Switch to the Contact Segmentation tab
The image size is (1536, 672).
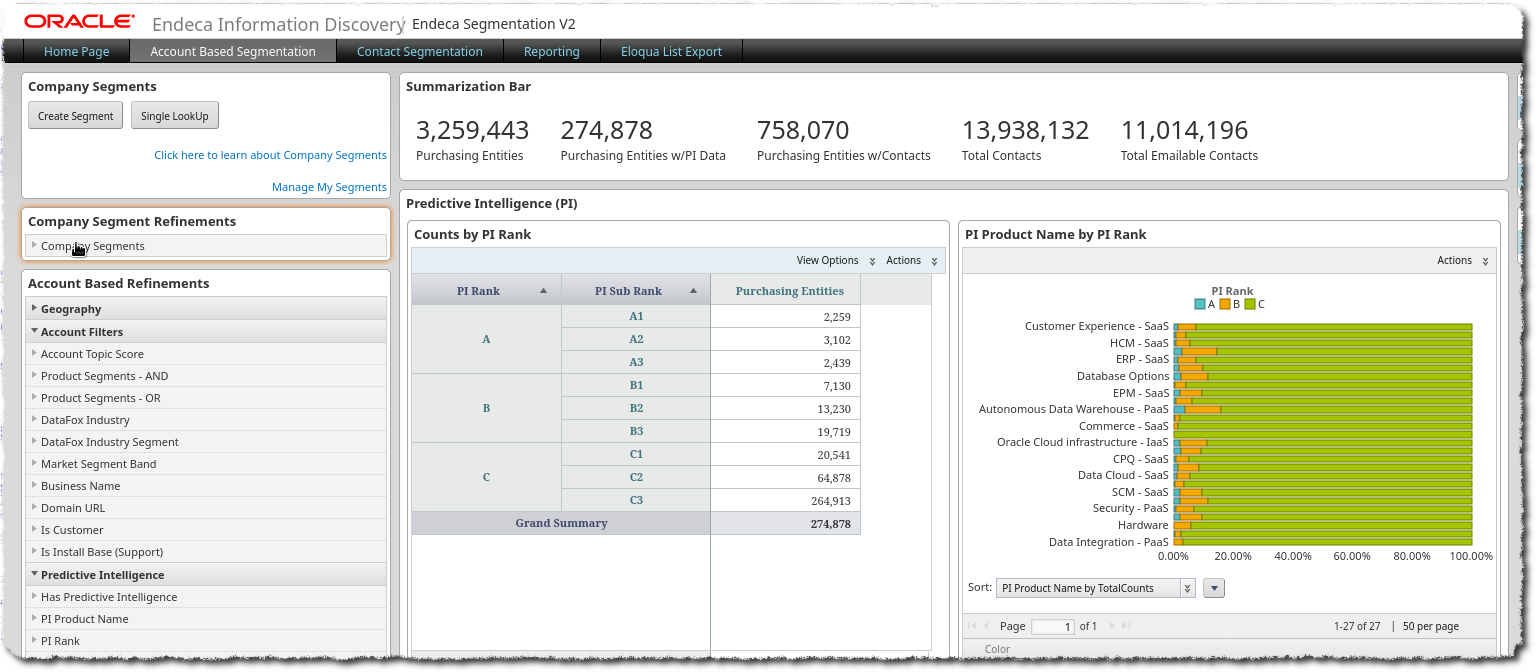419,51
